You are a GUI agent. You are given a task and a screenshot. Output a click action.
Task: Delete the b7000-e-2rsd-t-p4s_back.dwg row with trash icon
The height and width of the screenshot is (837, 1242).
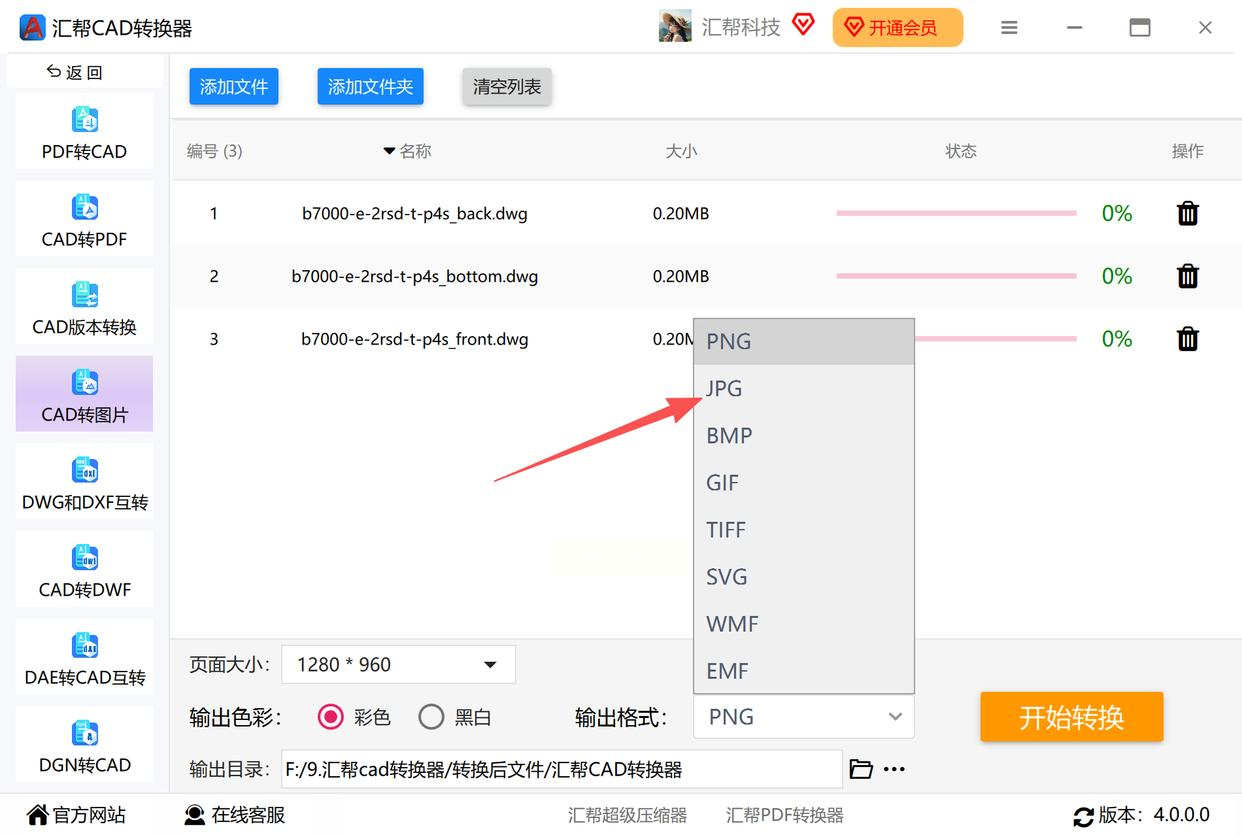pos(1187,213)
